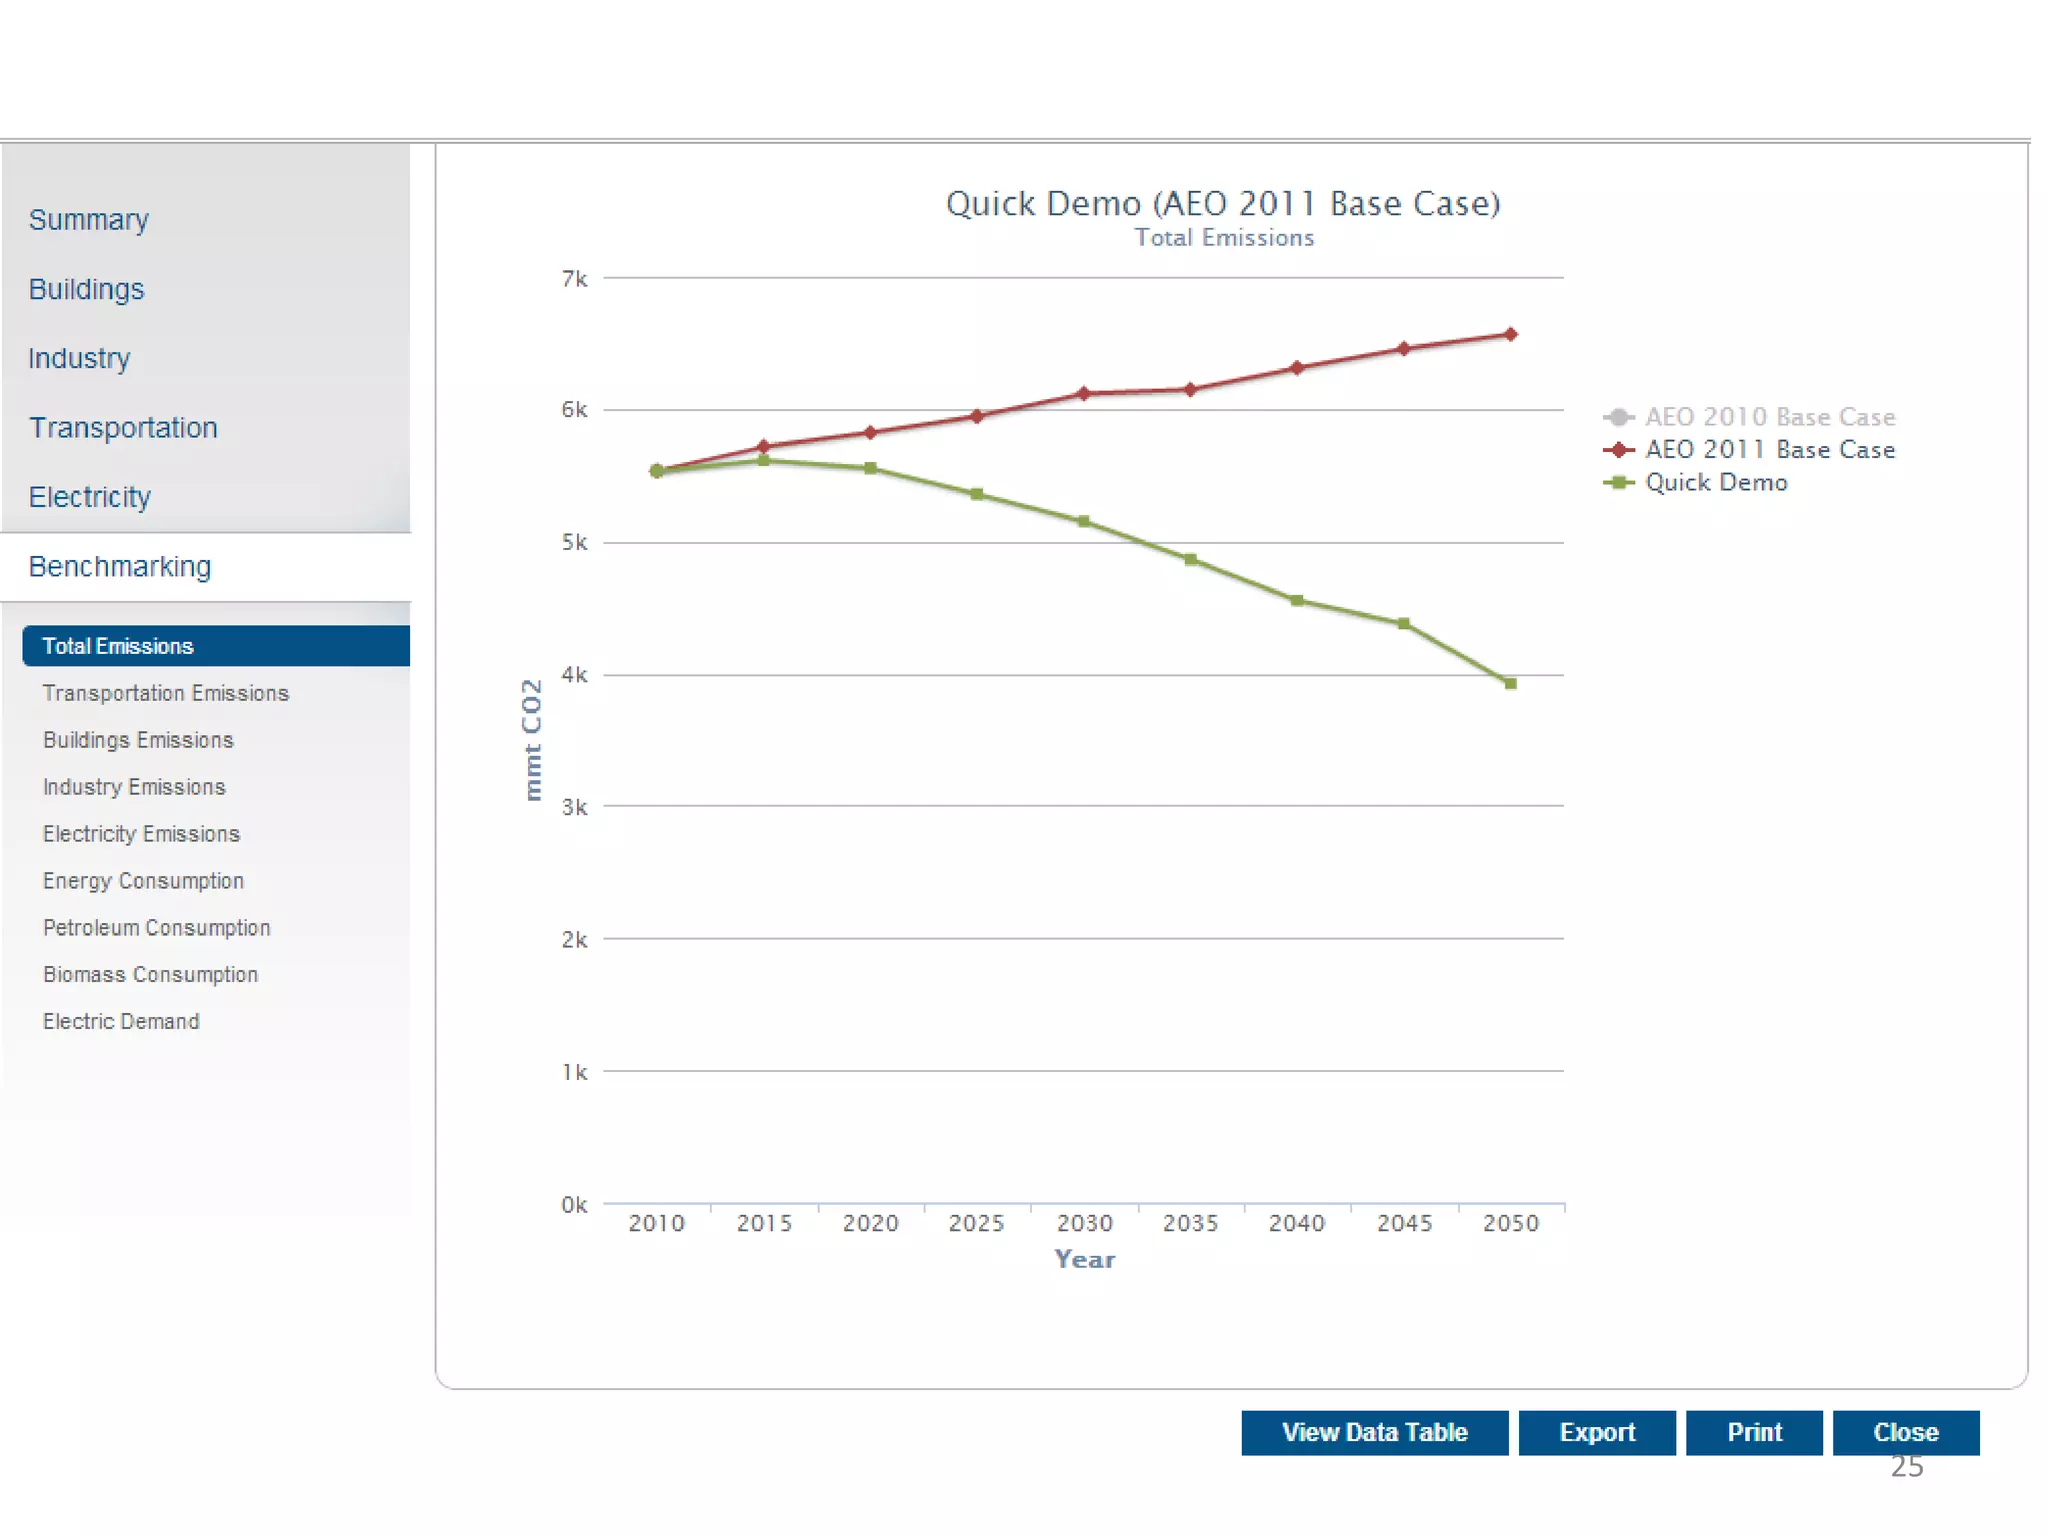Click the Print button
The image size is (2048, 1536).
(1753, 1433)
